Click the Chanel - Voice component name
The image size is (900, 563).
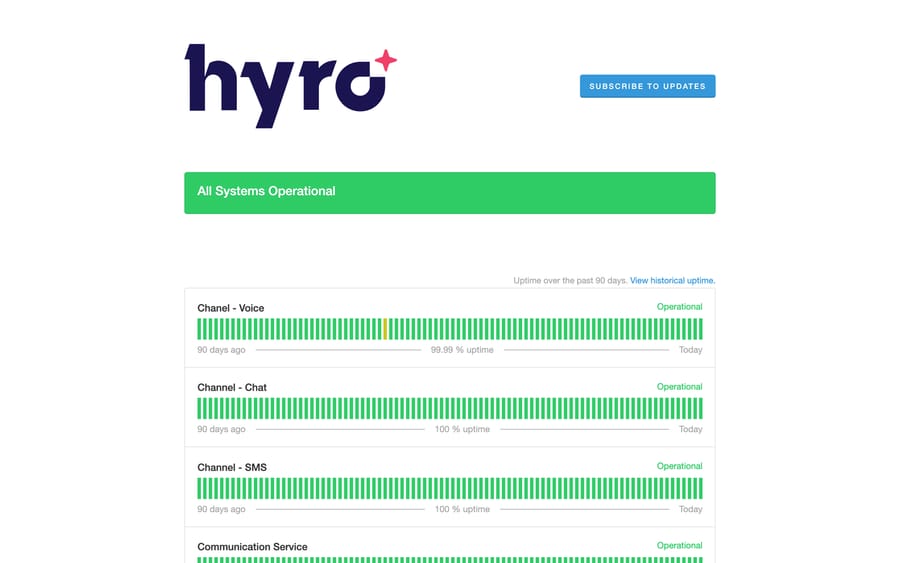(x=231, y=308)
